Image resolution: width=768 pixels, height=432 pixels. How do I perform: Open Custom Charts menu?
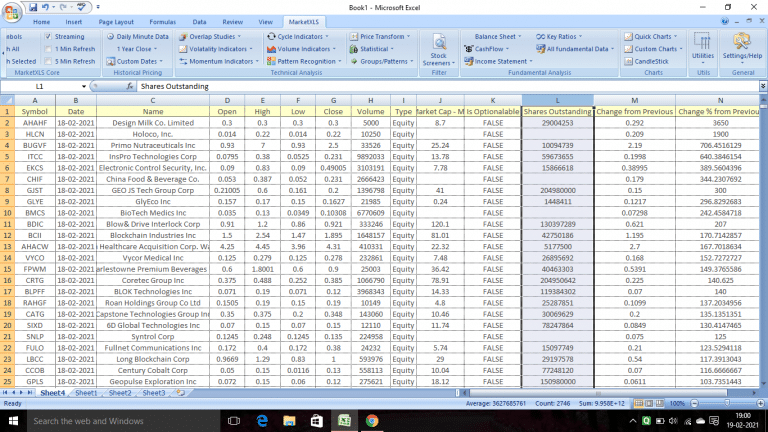coord(653,49)
